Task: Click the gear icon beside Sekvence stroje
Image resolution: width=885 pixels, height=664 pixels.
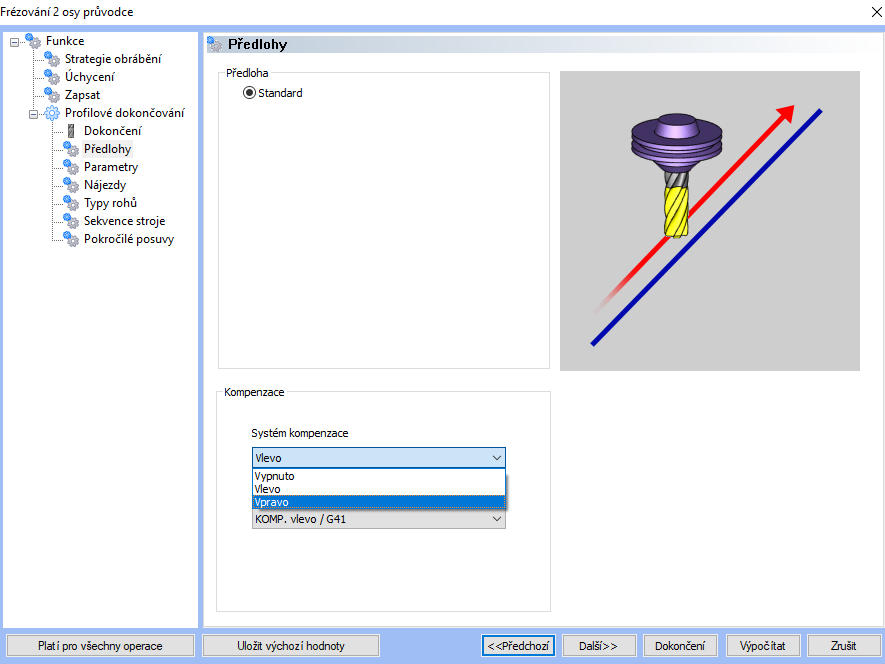Action: [x=71, y=221]
